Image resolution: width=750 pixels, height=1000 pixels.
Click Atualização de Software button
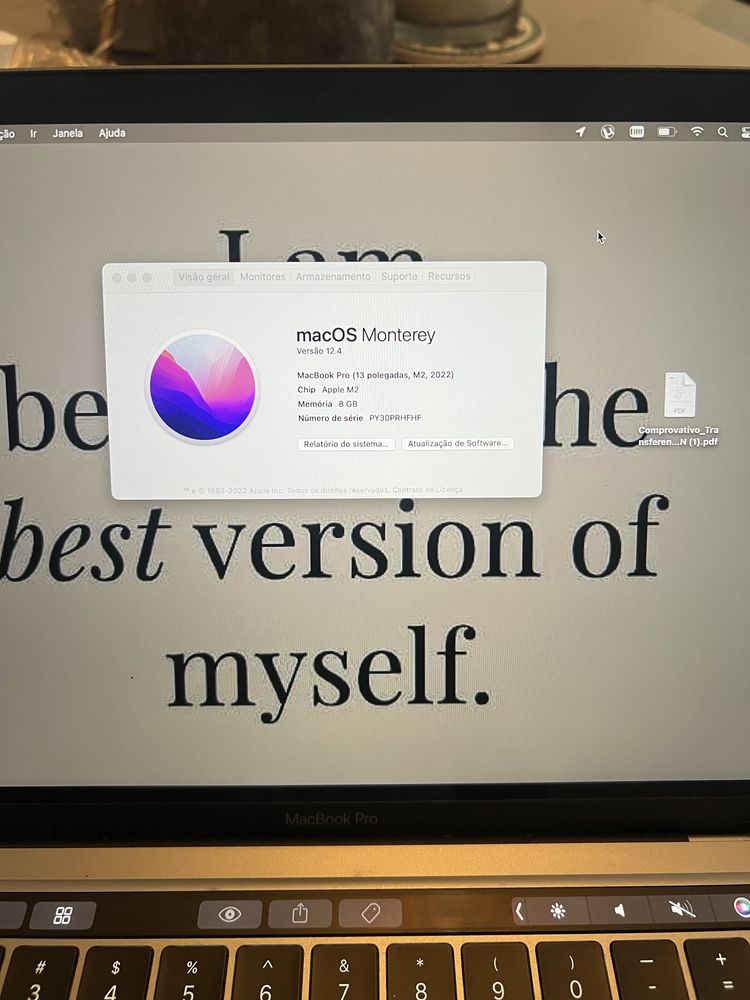[x=457, y=443]
